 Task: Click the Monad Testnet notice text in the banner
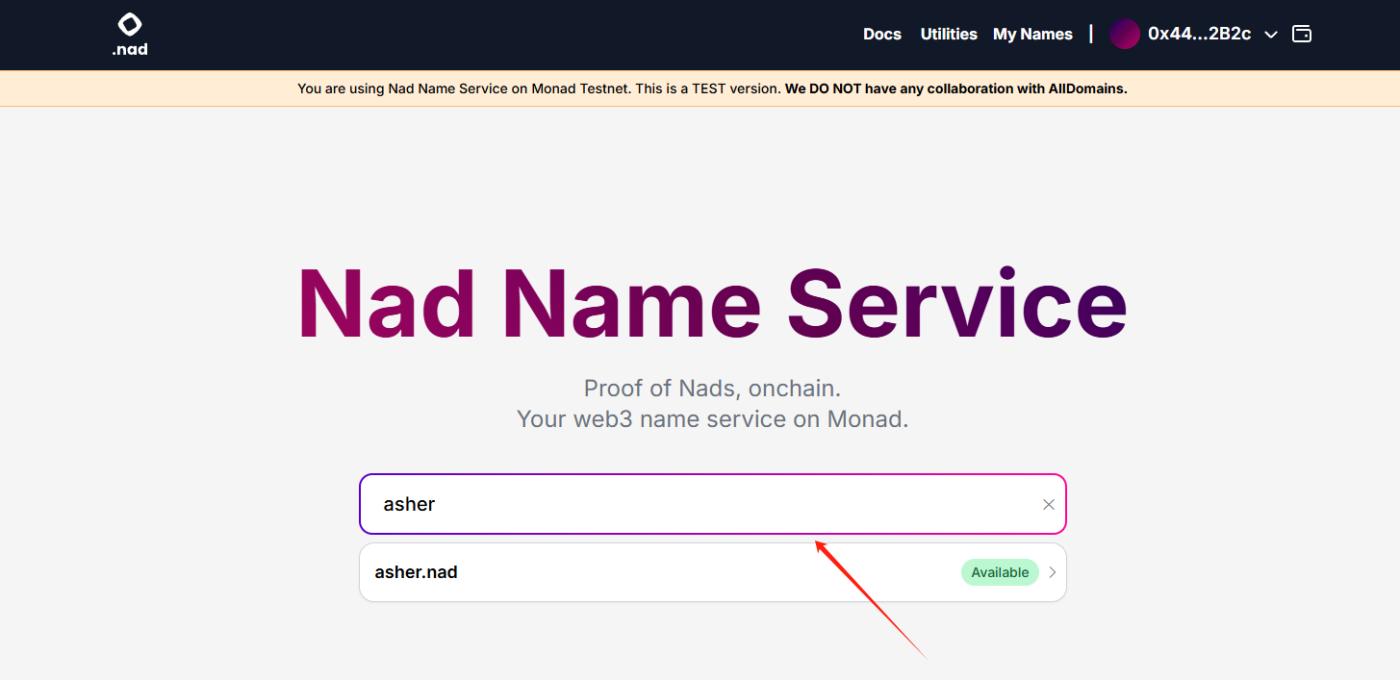(538, 89)
